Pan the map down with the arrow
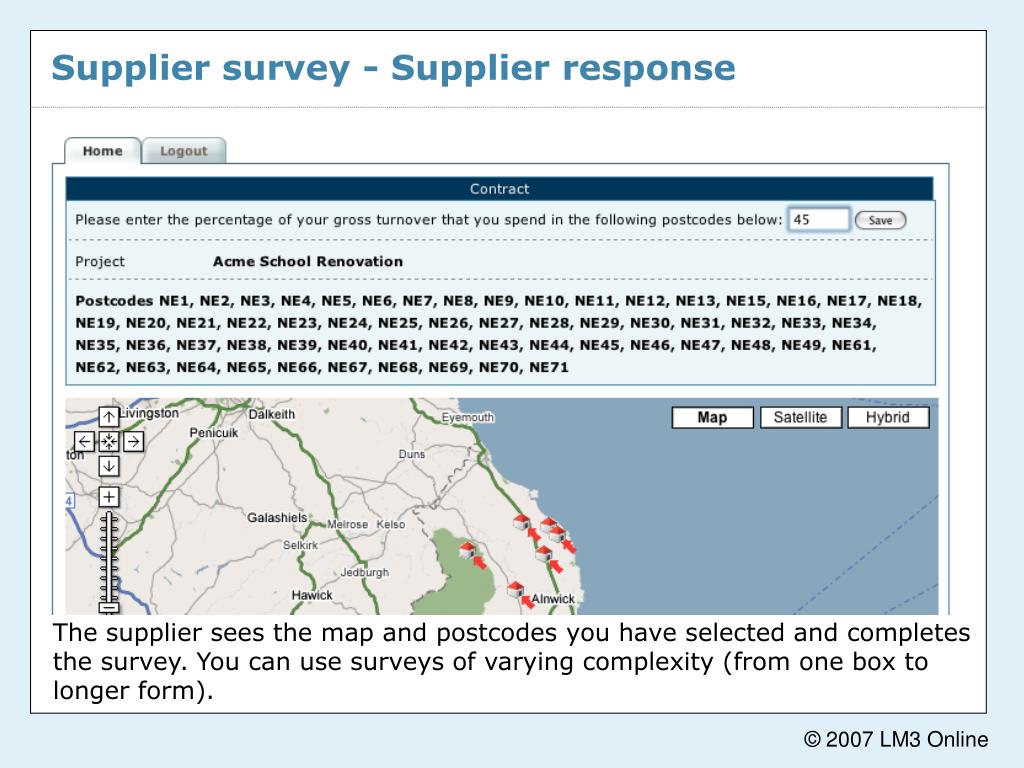Image resolution: width=1024 pixels, height=768 pixels. [109, 466]
